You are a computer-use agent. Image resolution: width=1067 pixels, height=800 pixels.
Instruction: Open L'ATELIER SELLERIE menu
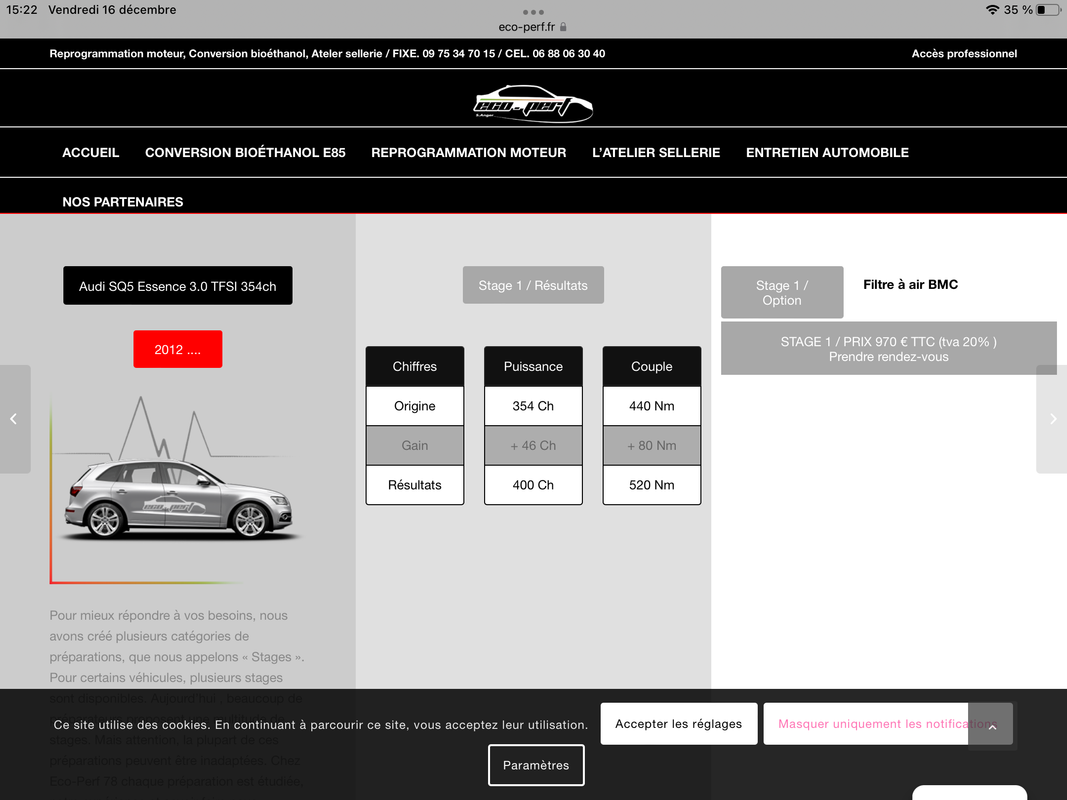click(656, 152)
